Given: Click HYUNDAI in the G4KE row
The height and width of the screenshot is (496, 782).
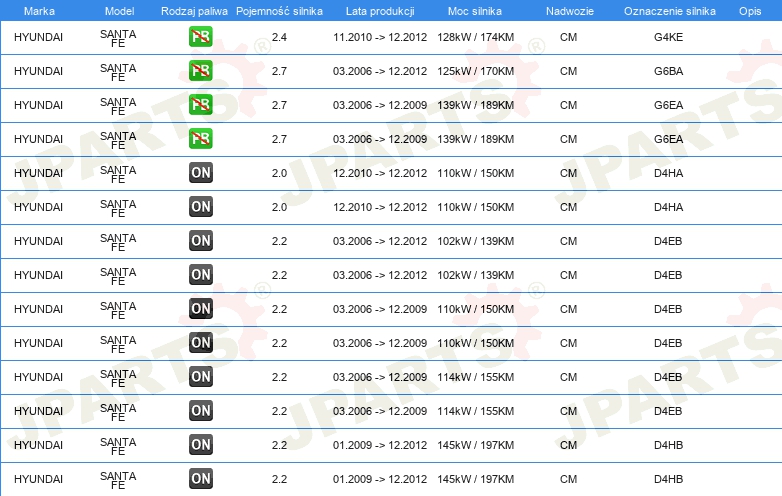Looking at the screenshot, I should [x=38, y=37].
